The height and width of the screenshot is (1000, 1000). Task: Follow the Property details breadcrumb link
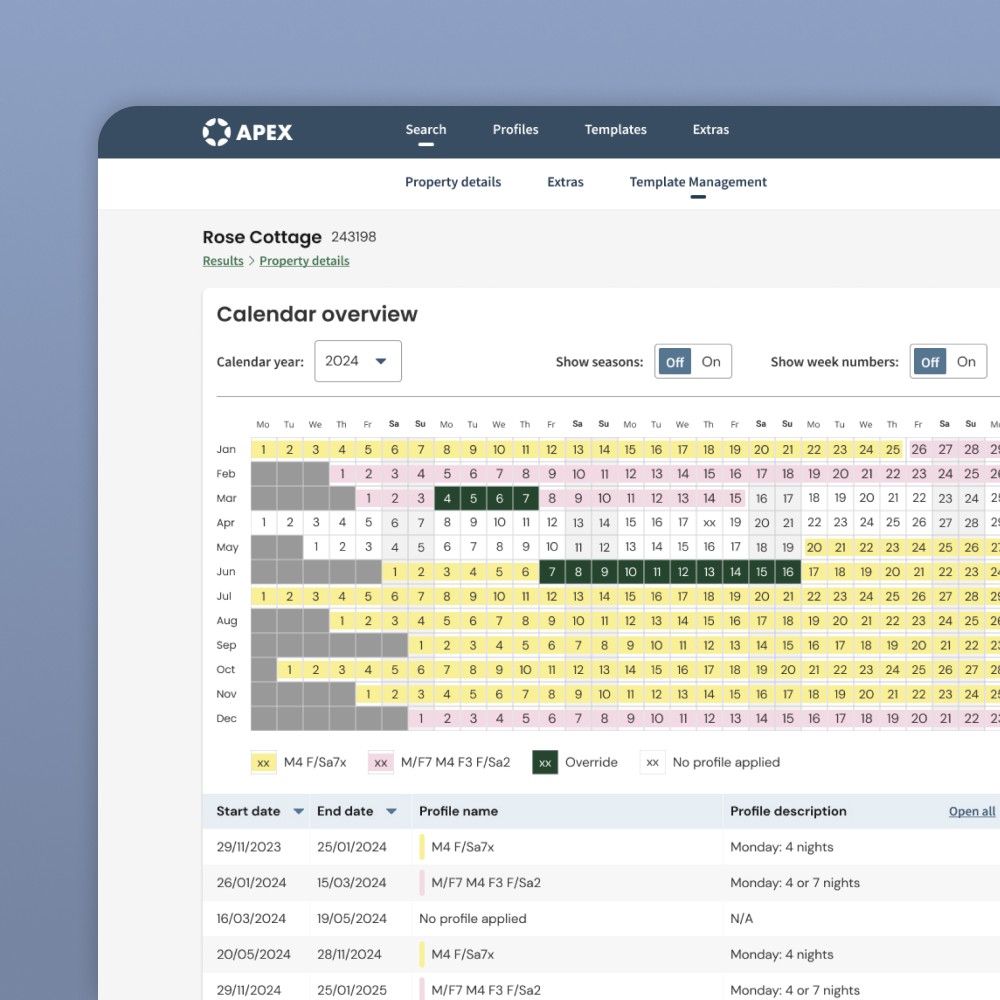point(304,261)
